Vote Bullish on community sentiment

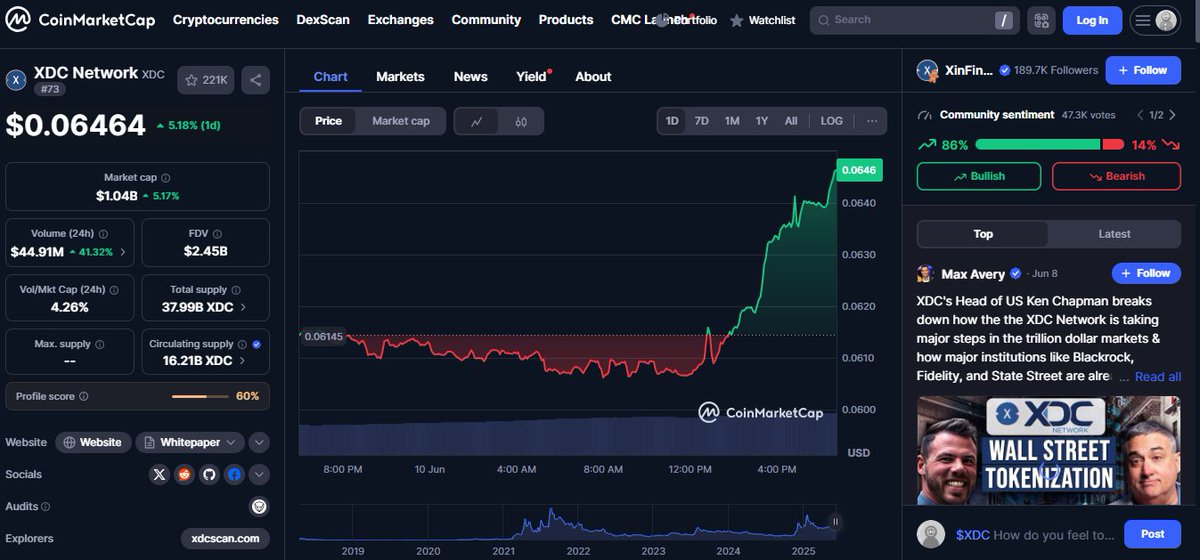coord(979,176)
